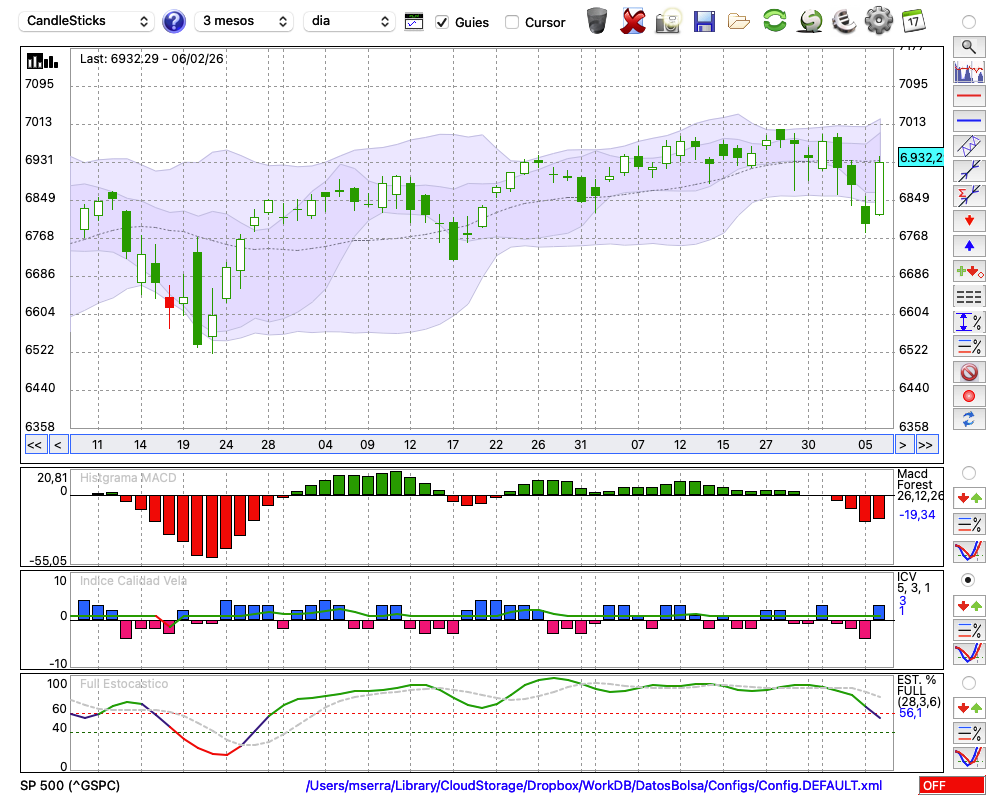Click the date scrollbar at label 17
Screen dimensions: 1000x800
(x=453, y=445)
